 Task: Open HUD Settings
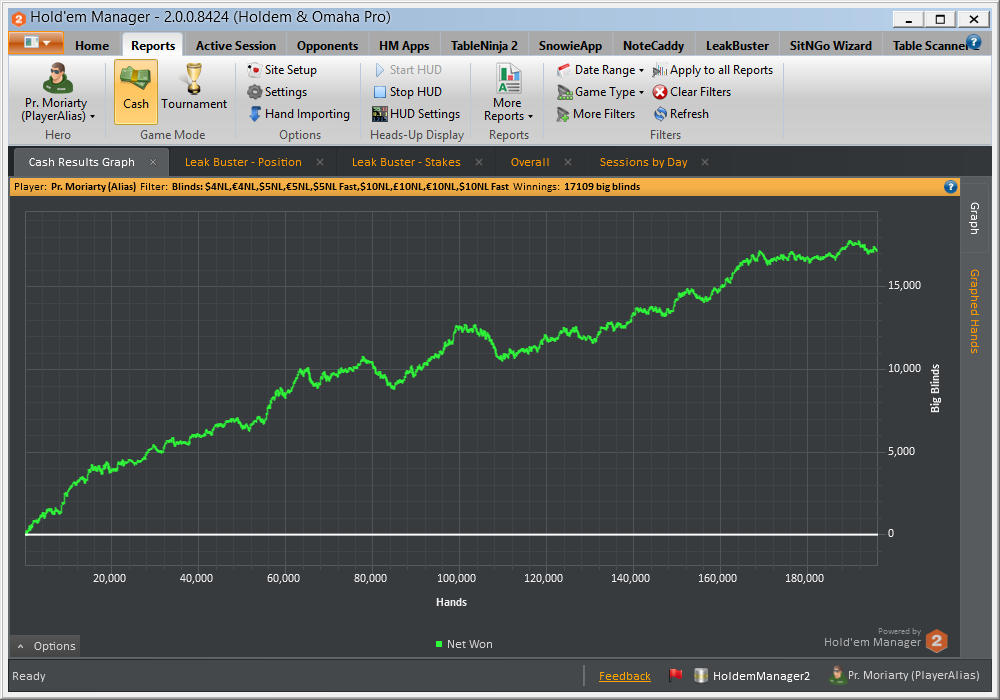click(416, 114)
